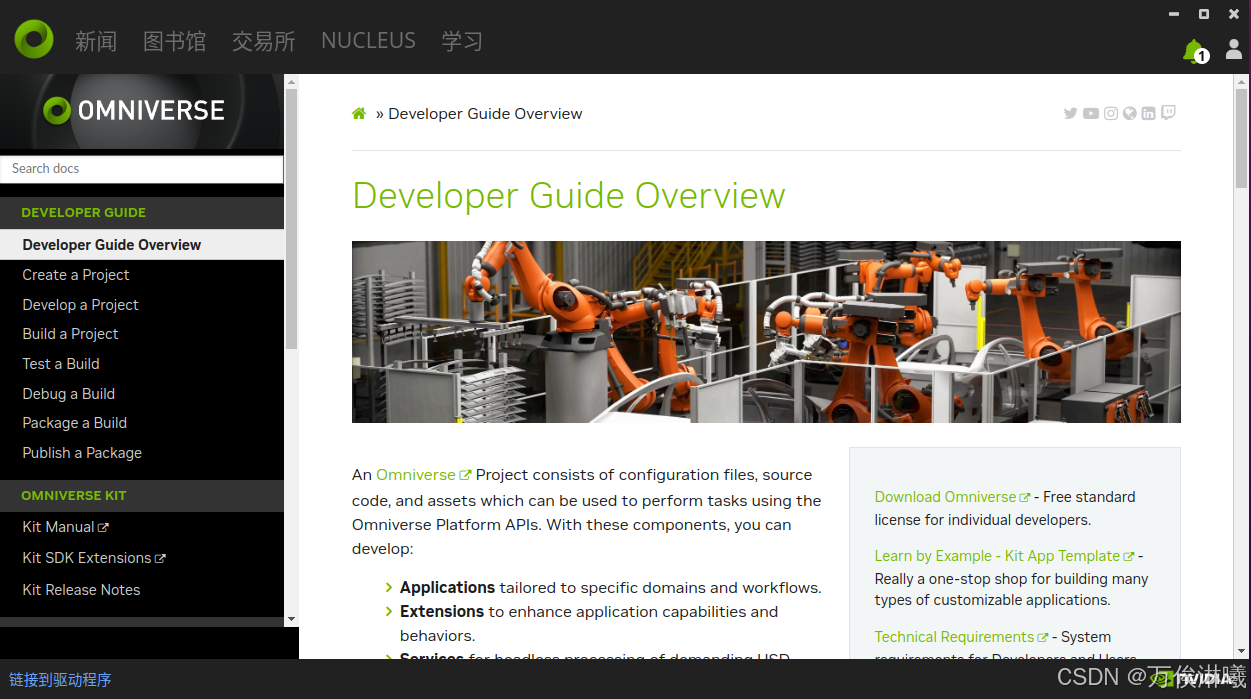This screenshot has height=699, width=1251.
Task: Click the sidebar scroll up arrow
Action: pyautogui.click(x=291, y=81)
